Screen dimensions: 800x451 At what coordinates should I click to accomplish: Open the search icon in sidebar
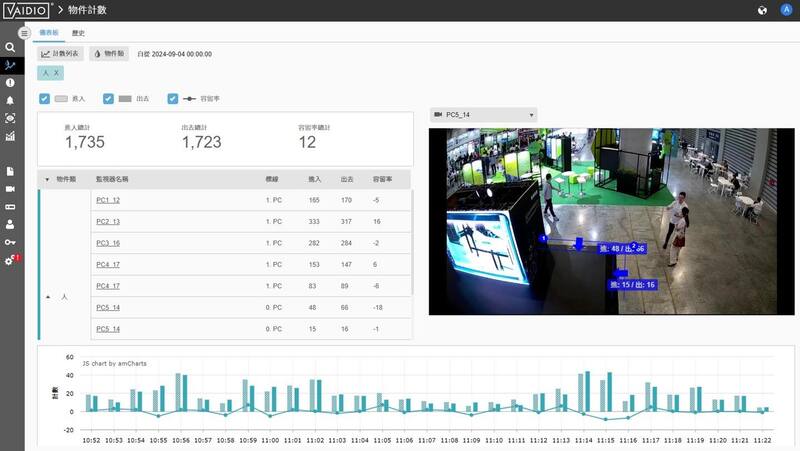[10, 47]
